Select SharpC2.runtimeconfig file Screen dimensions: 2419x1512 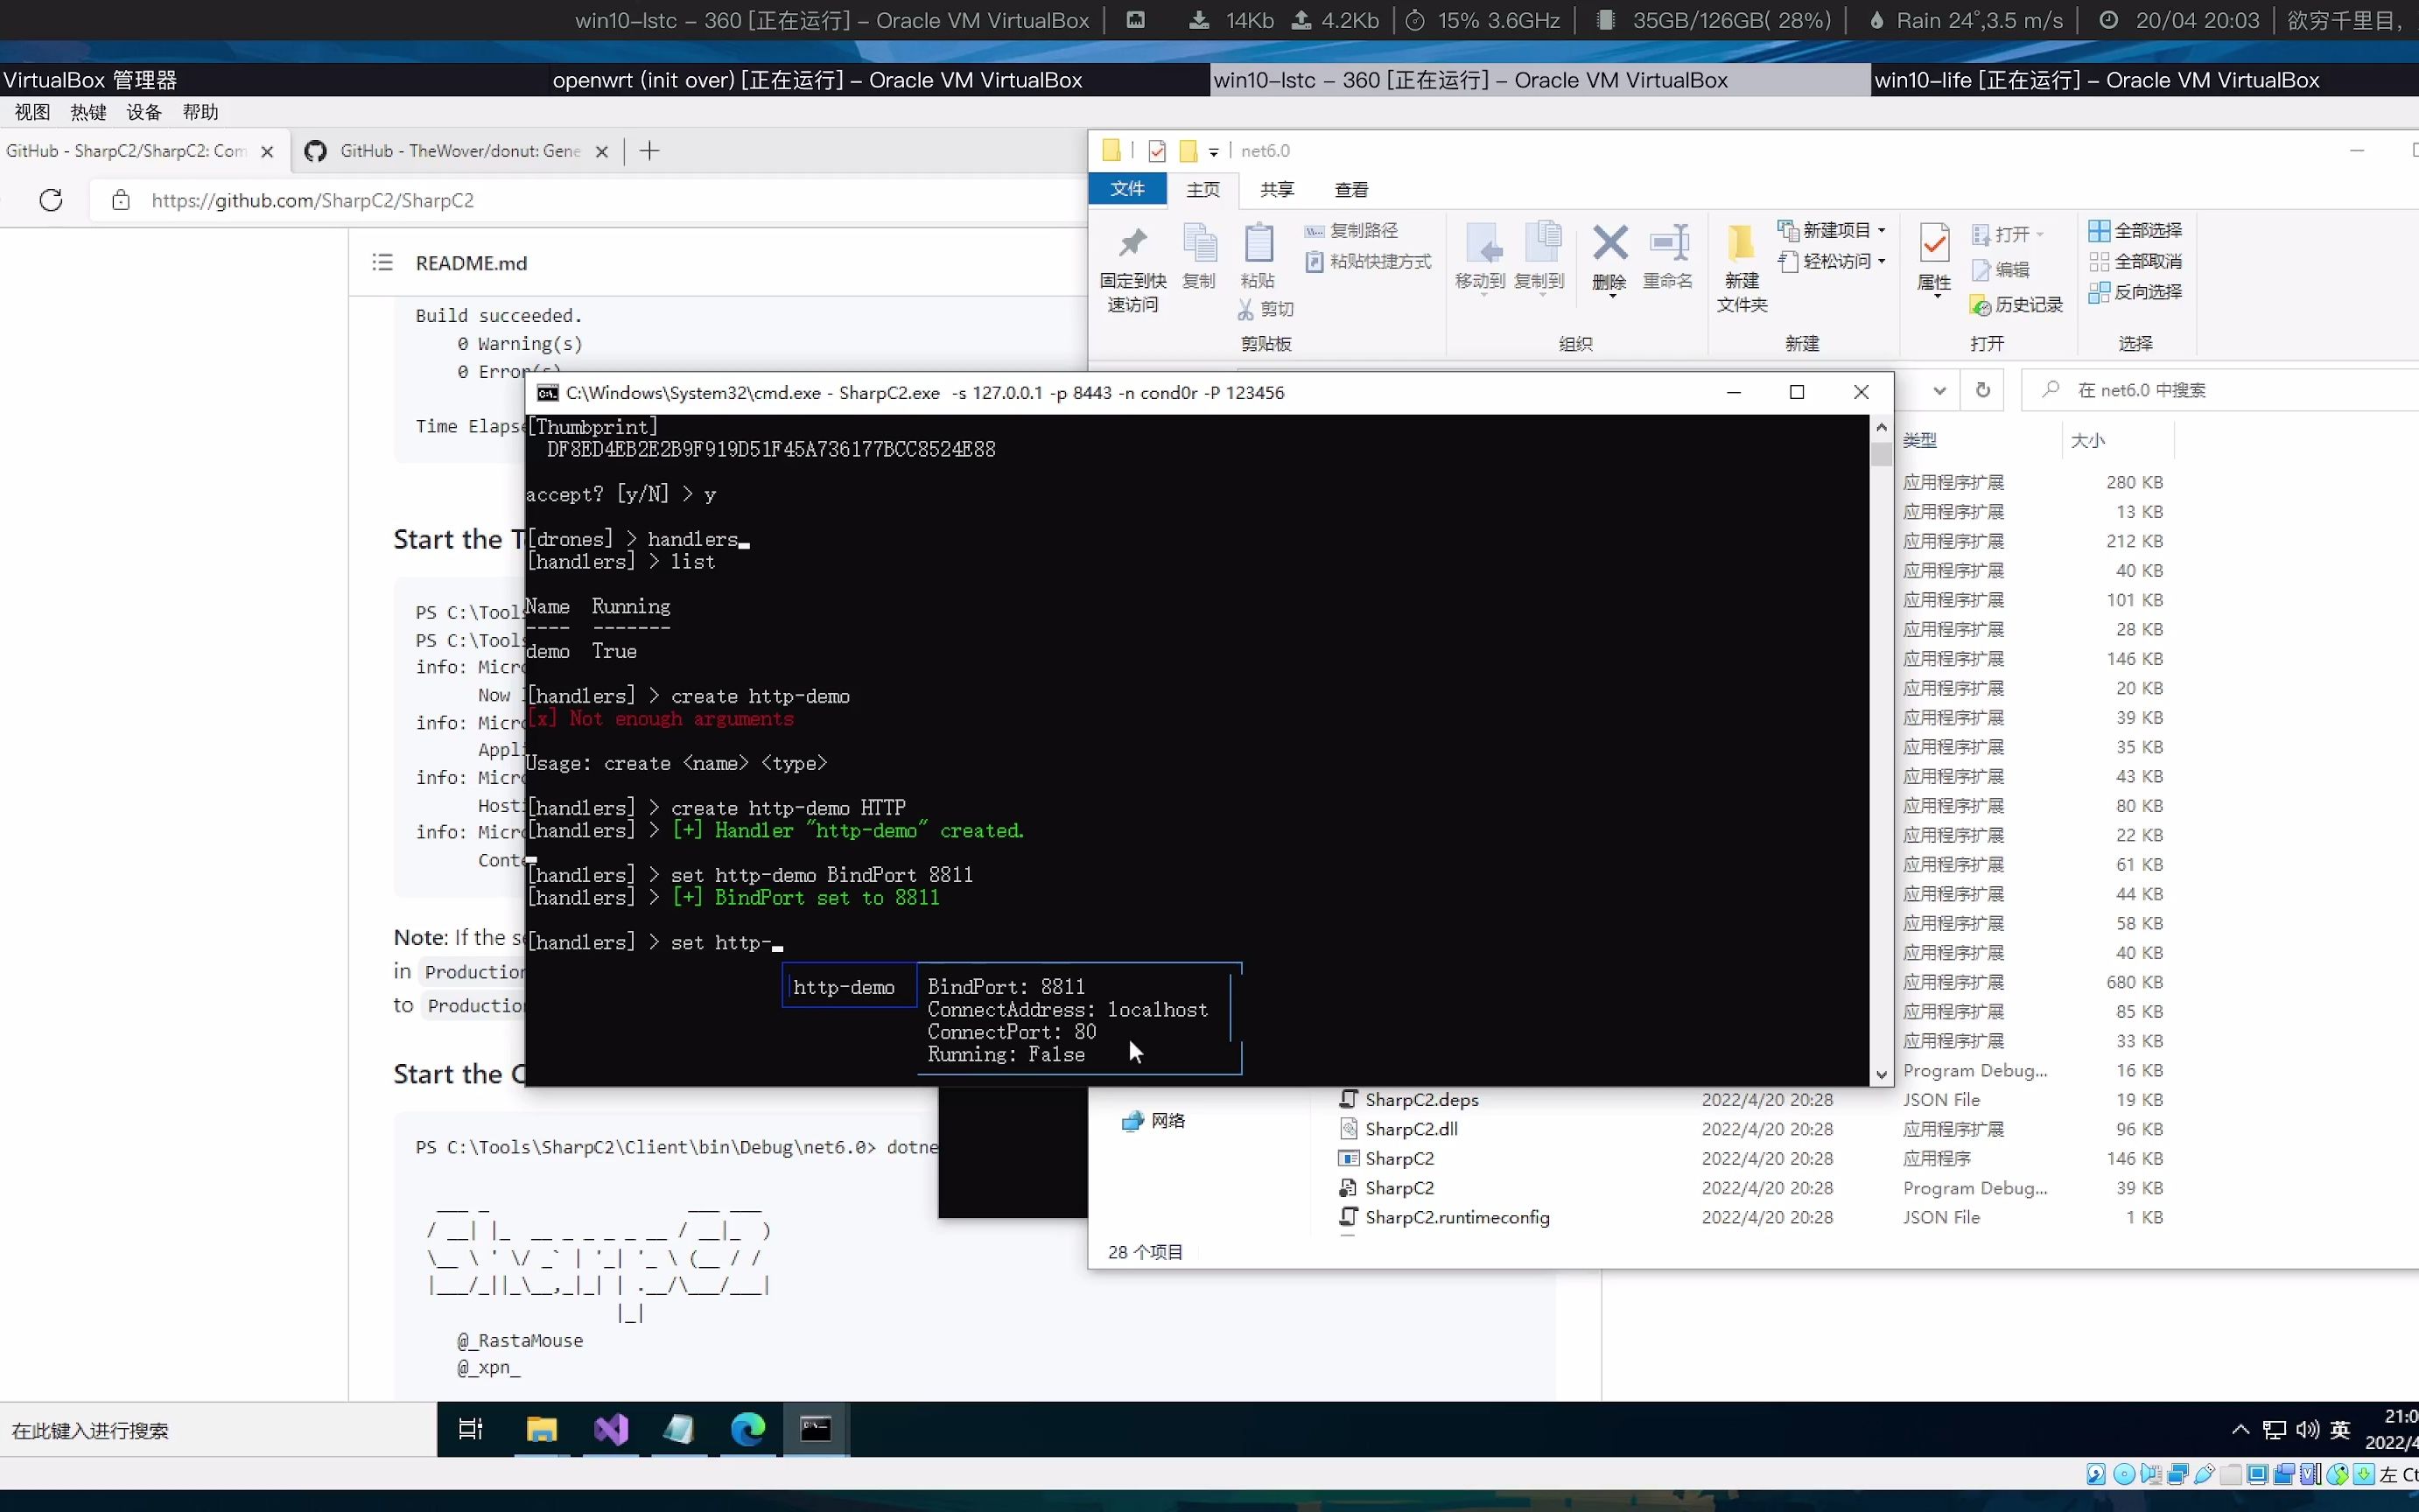[x=1457, y=1218]
